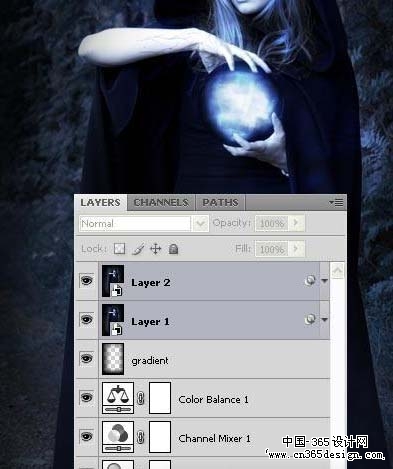
Task: Open the Layers panel options menu
Action: 336,202
